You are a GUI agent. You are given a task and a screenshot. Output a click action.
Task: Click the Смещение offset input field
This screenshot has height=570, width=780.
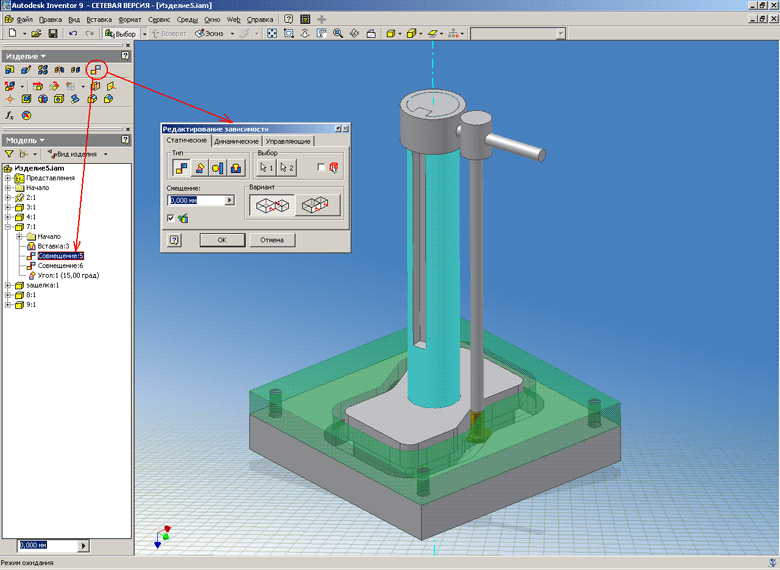[x=196, y=200]
